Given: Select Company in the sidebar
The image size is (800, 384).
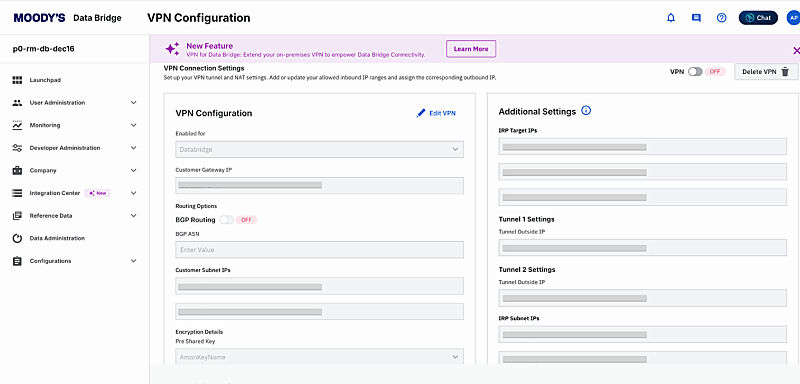Looking at the screenshot, I should [x=43, y=170].
